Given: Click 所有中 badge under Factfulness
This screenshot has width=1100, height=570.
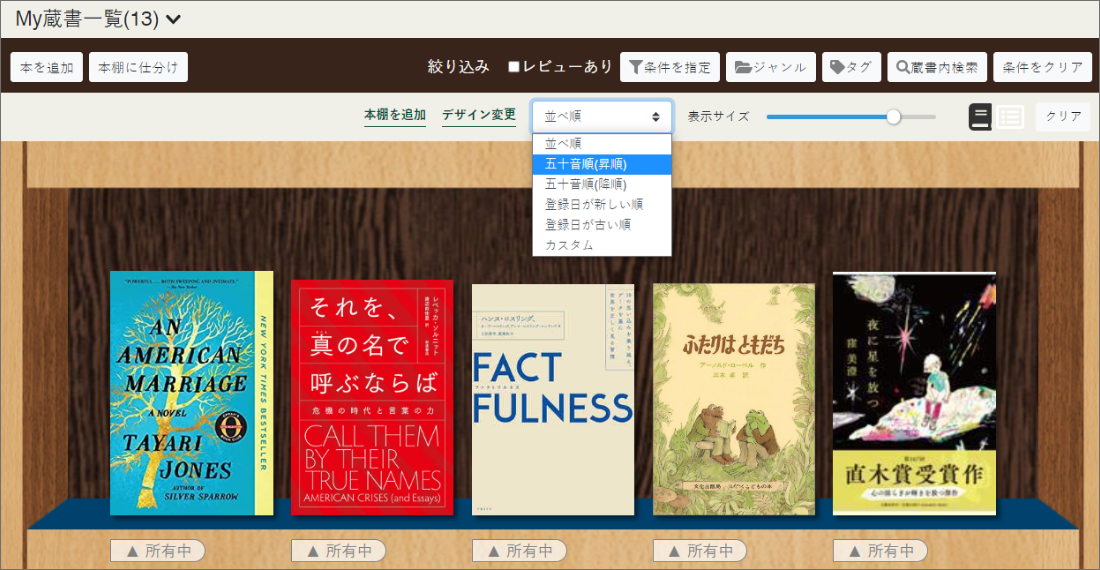Looking at the screenshot, I should [x=519, y=551].
